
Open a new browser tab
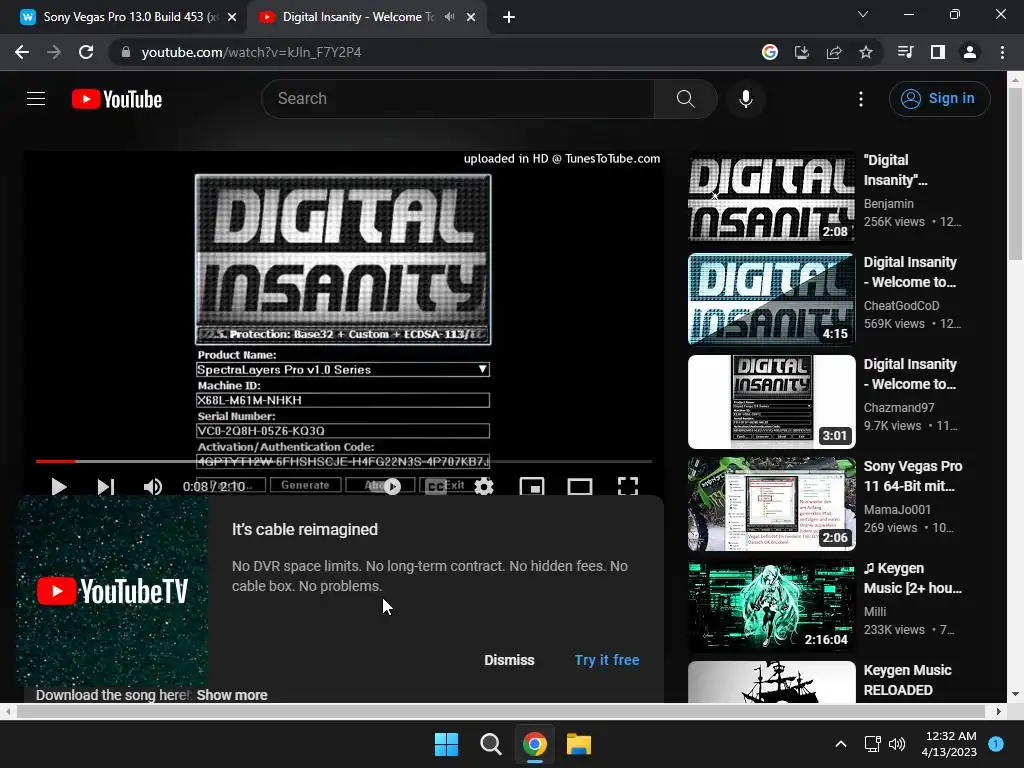[509, 17]
